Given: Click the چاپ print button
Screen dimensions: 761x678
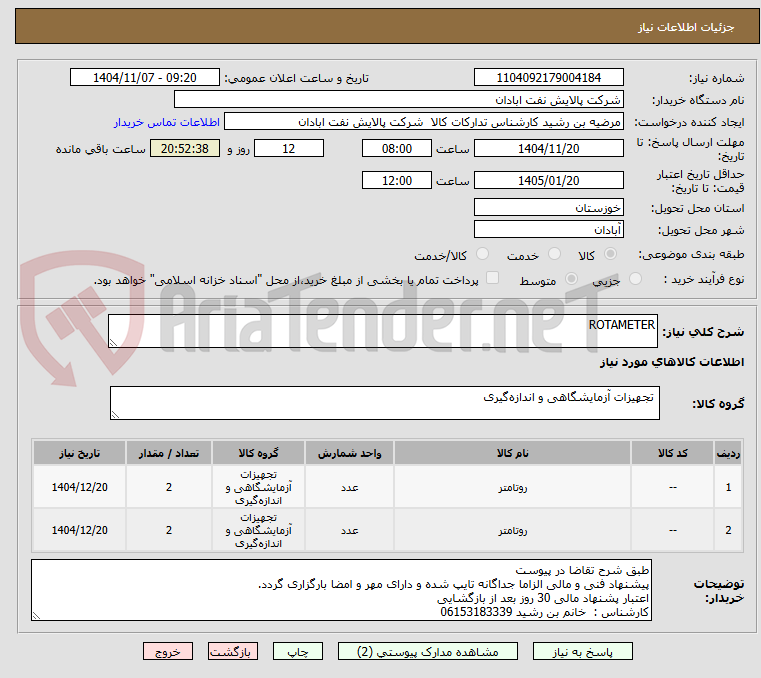Looking at the screenshot, I should pos(298,651).
